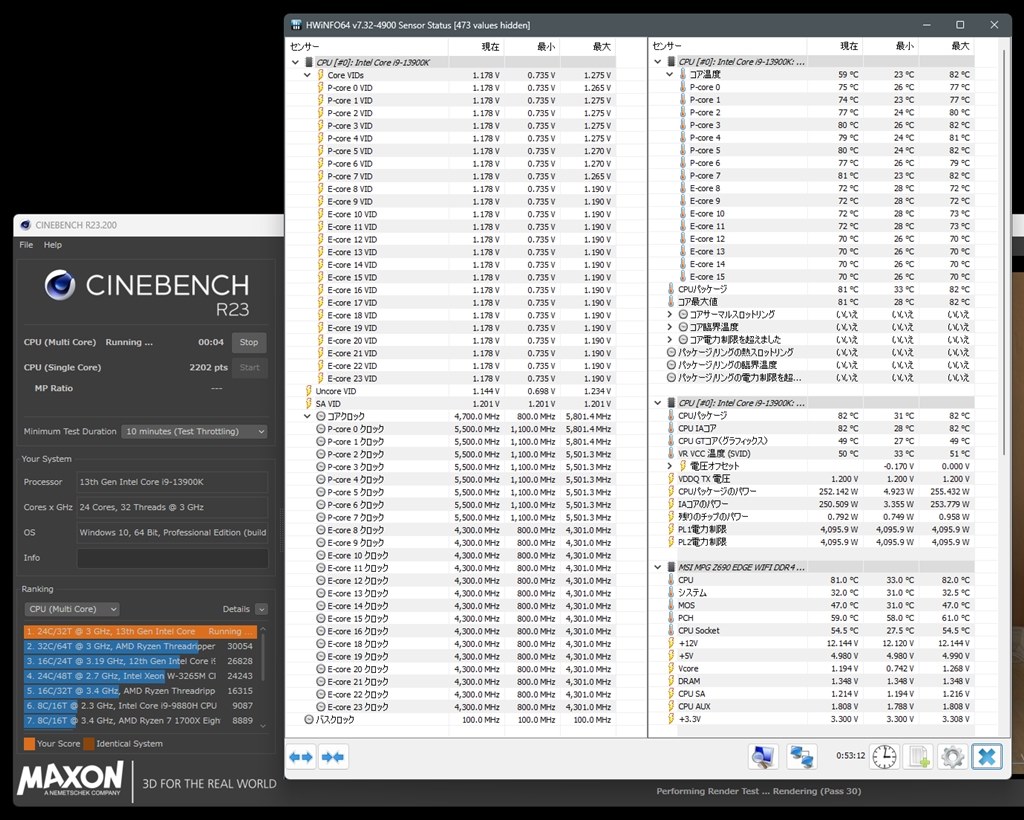The width and height of the screenshot is (1024, 820).
Task: Open Cinebench File menu
Action: point(26,245)
